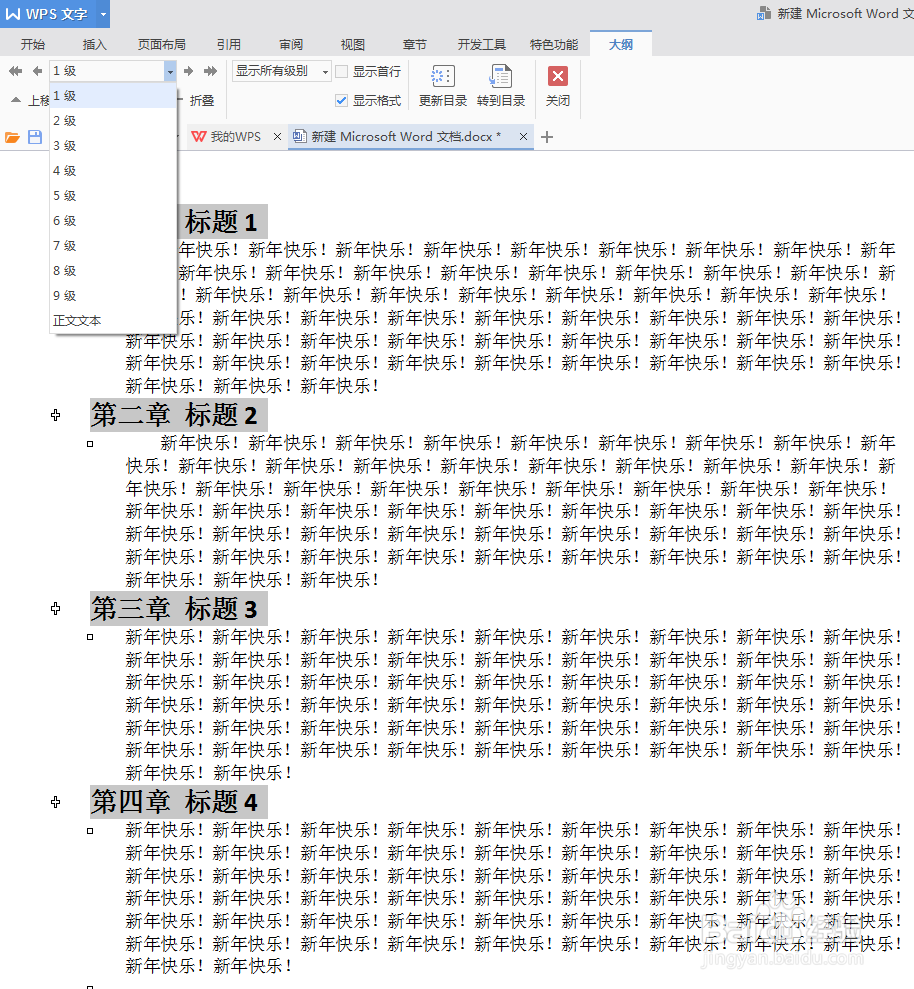Select 7 级 in the level list
The height and width of the screenshot is (989, 914).
pos(113,245)
